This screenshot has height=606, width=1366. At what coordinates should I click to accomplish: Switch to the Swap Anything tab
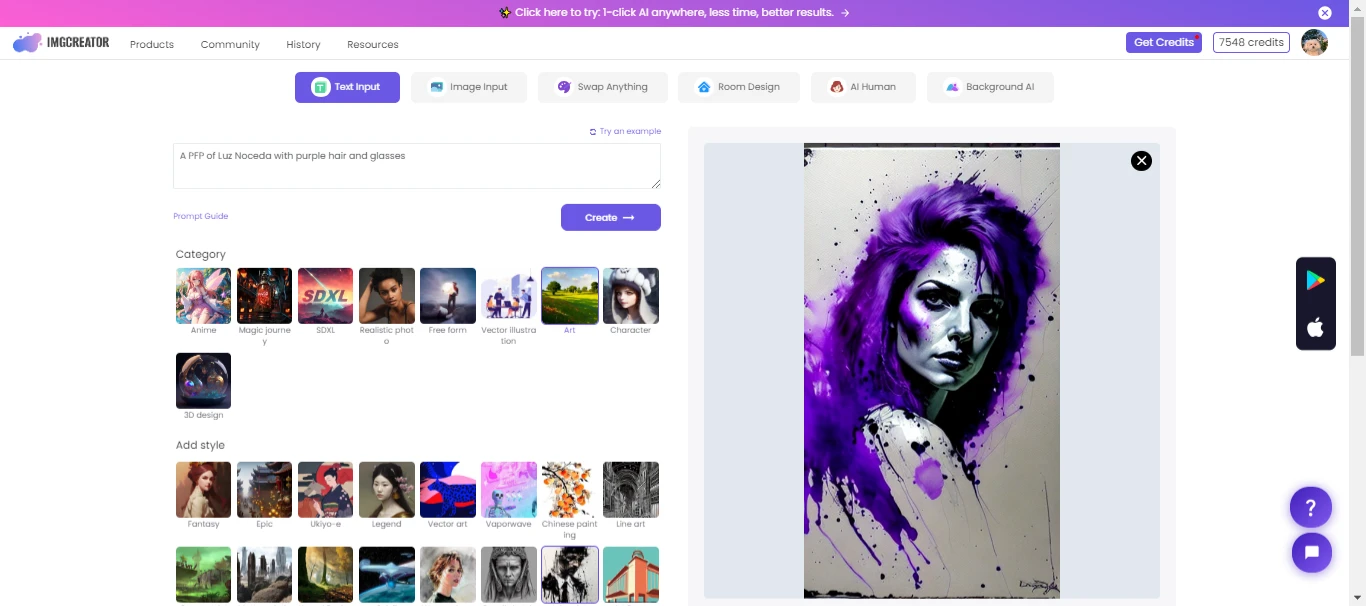pos(602,87)
